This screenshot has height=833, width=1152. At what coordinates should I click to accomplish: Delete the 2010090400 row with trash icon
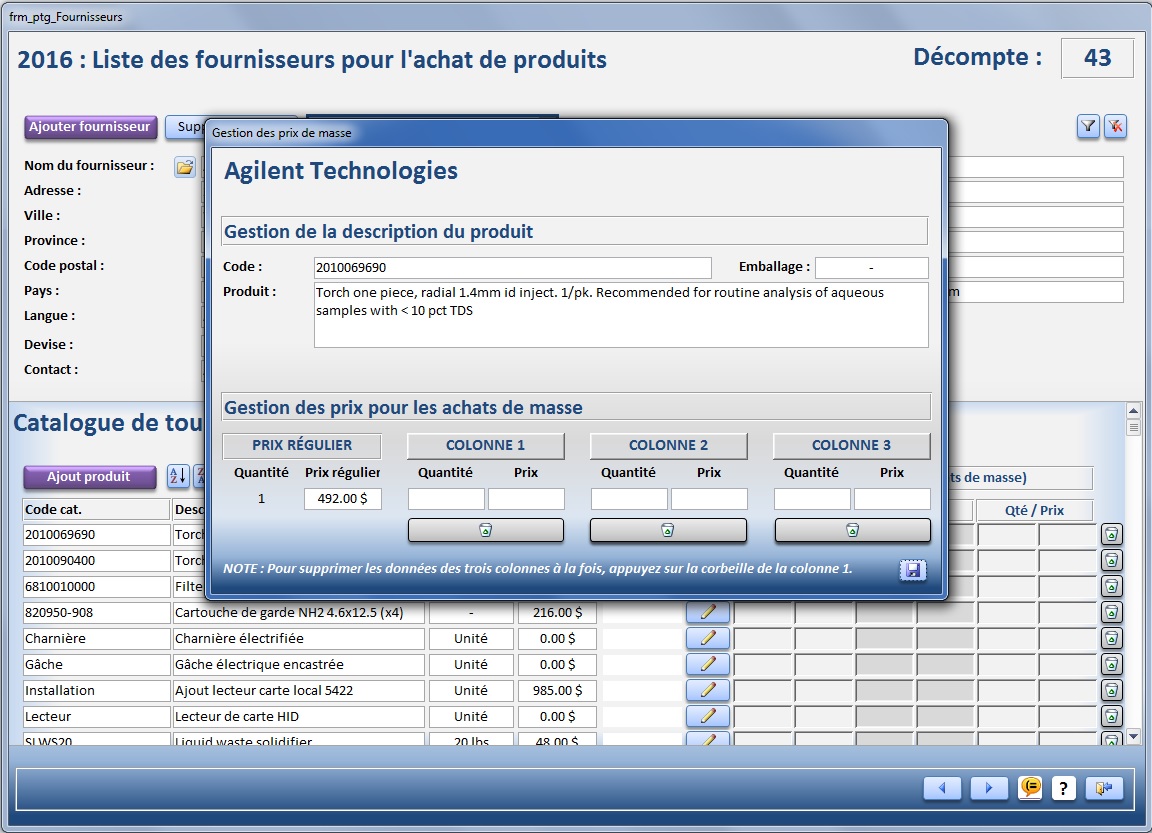click(1112, 560)
